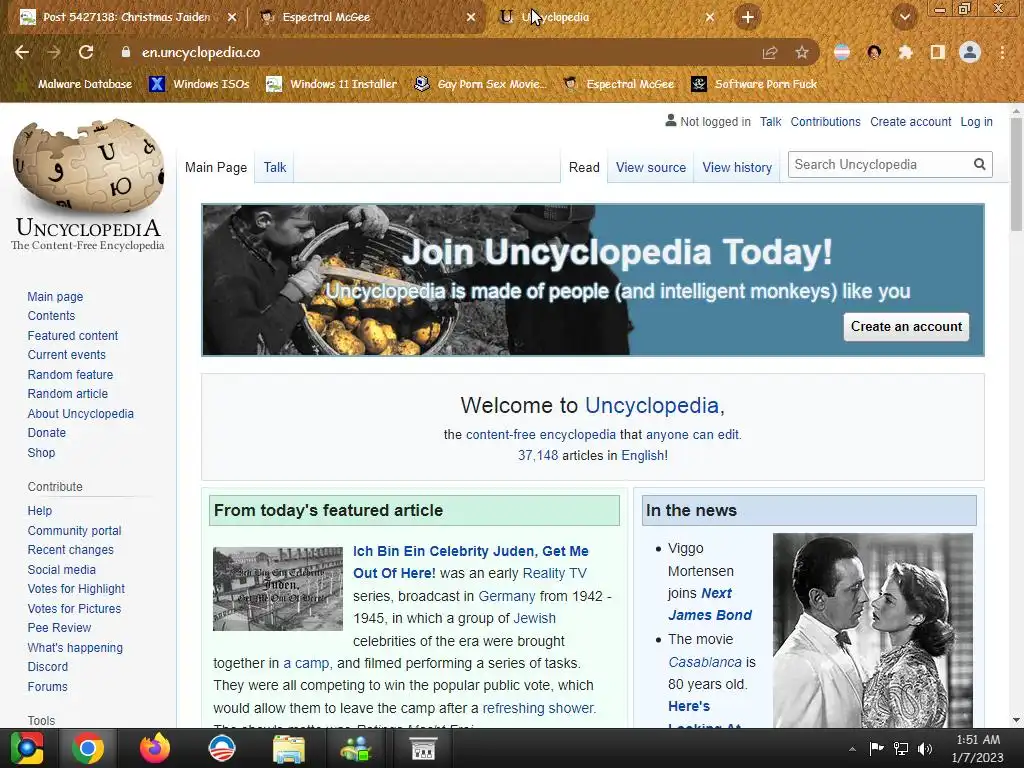Launch Firefox from the taskbar
The height and width of the screenshot is (768, 1024).
(155, 748)
